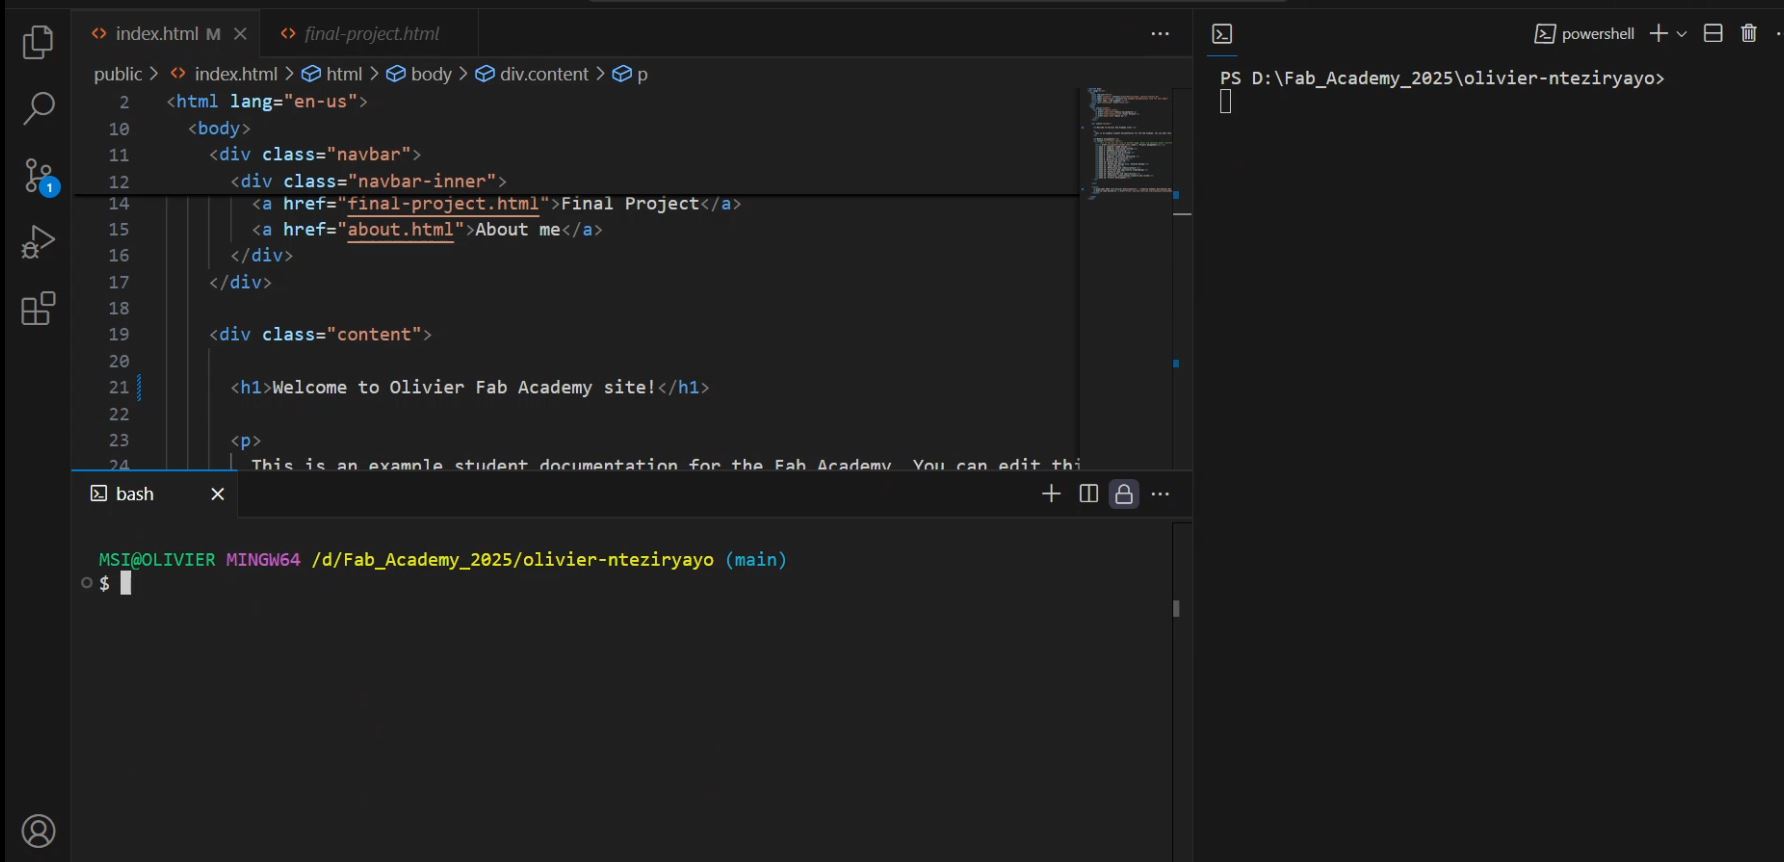
Task: Click the bash terminal path text
Action: click(513, 560)
